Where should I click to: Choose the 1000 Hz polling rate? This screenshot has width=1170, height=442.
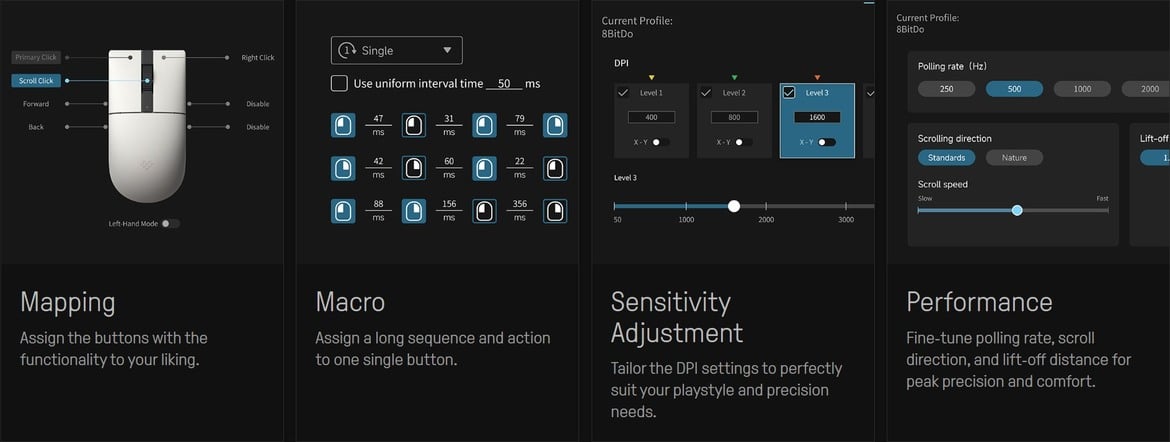point(1082,89)
